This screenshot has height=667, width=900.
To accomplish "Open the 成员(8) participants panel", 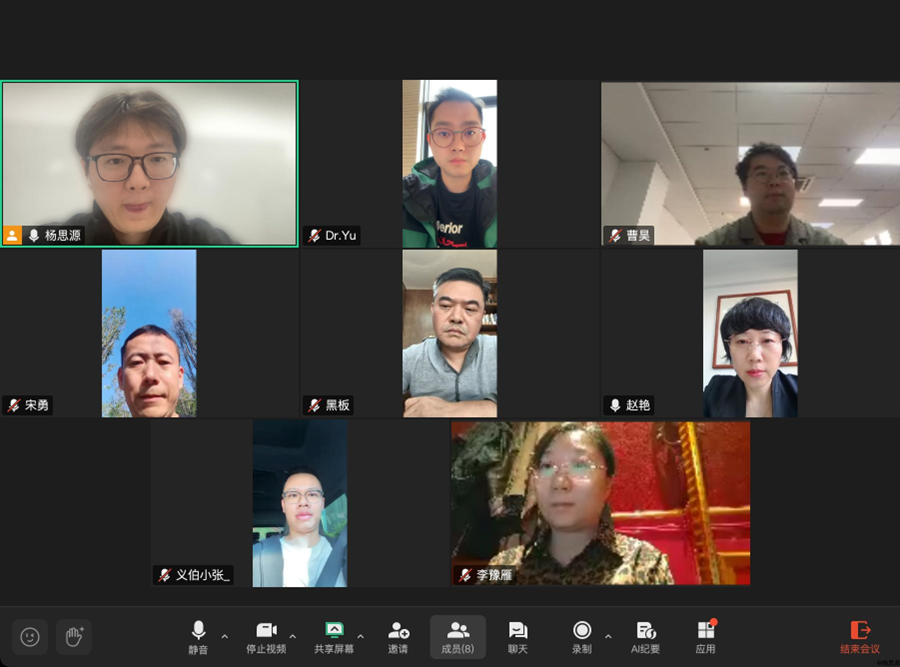I will click(x=458, y=637).
